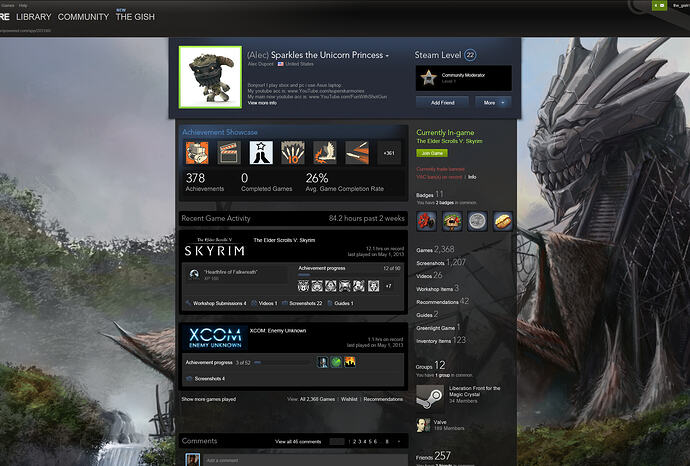The width and height of the screenshot is (690, 466).
Task: Click burning city XCOM achievement icon
Action: point(350,362)
